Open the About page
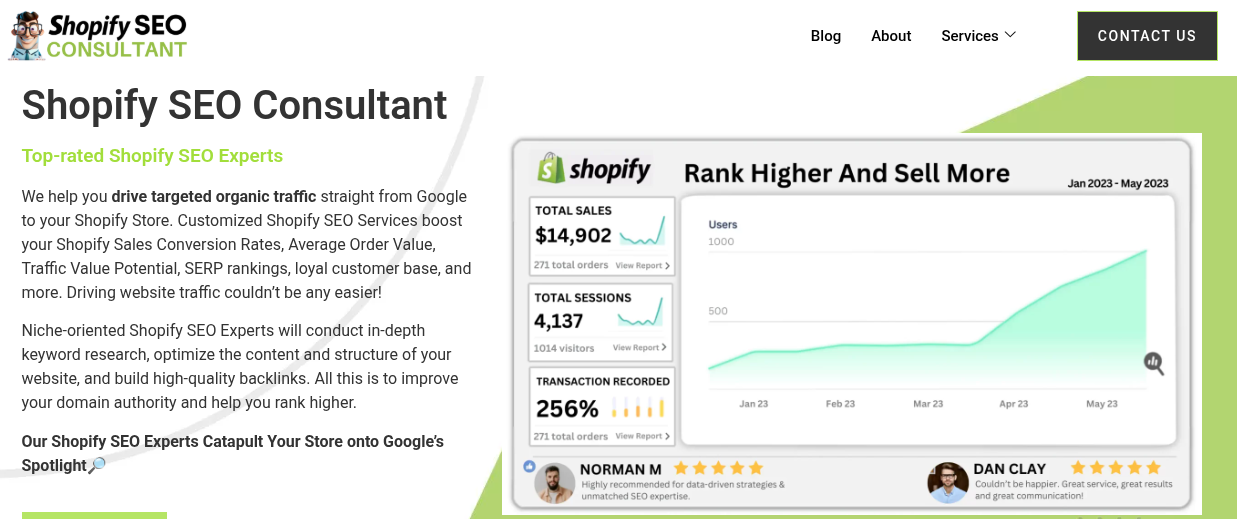Screen dimensions: 1237x519 891,36
